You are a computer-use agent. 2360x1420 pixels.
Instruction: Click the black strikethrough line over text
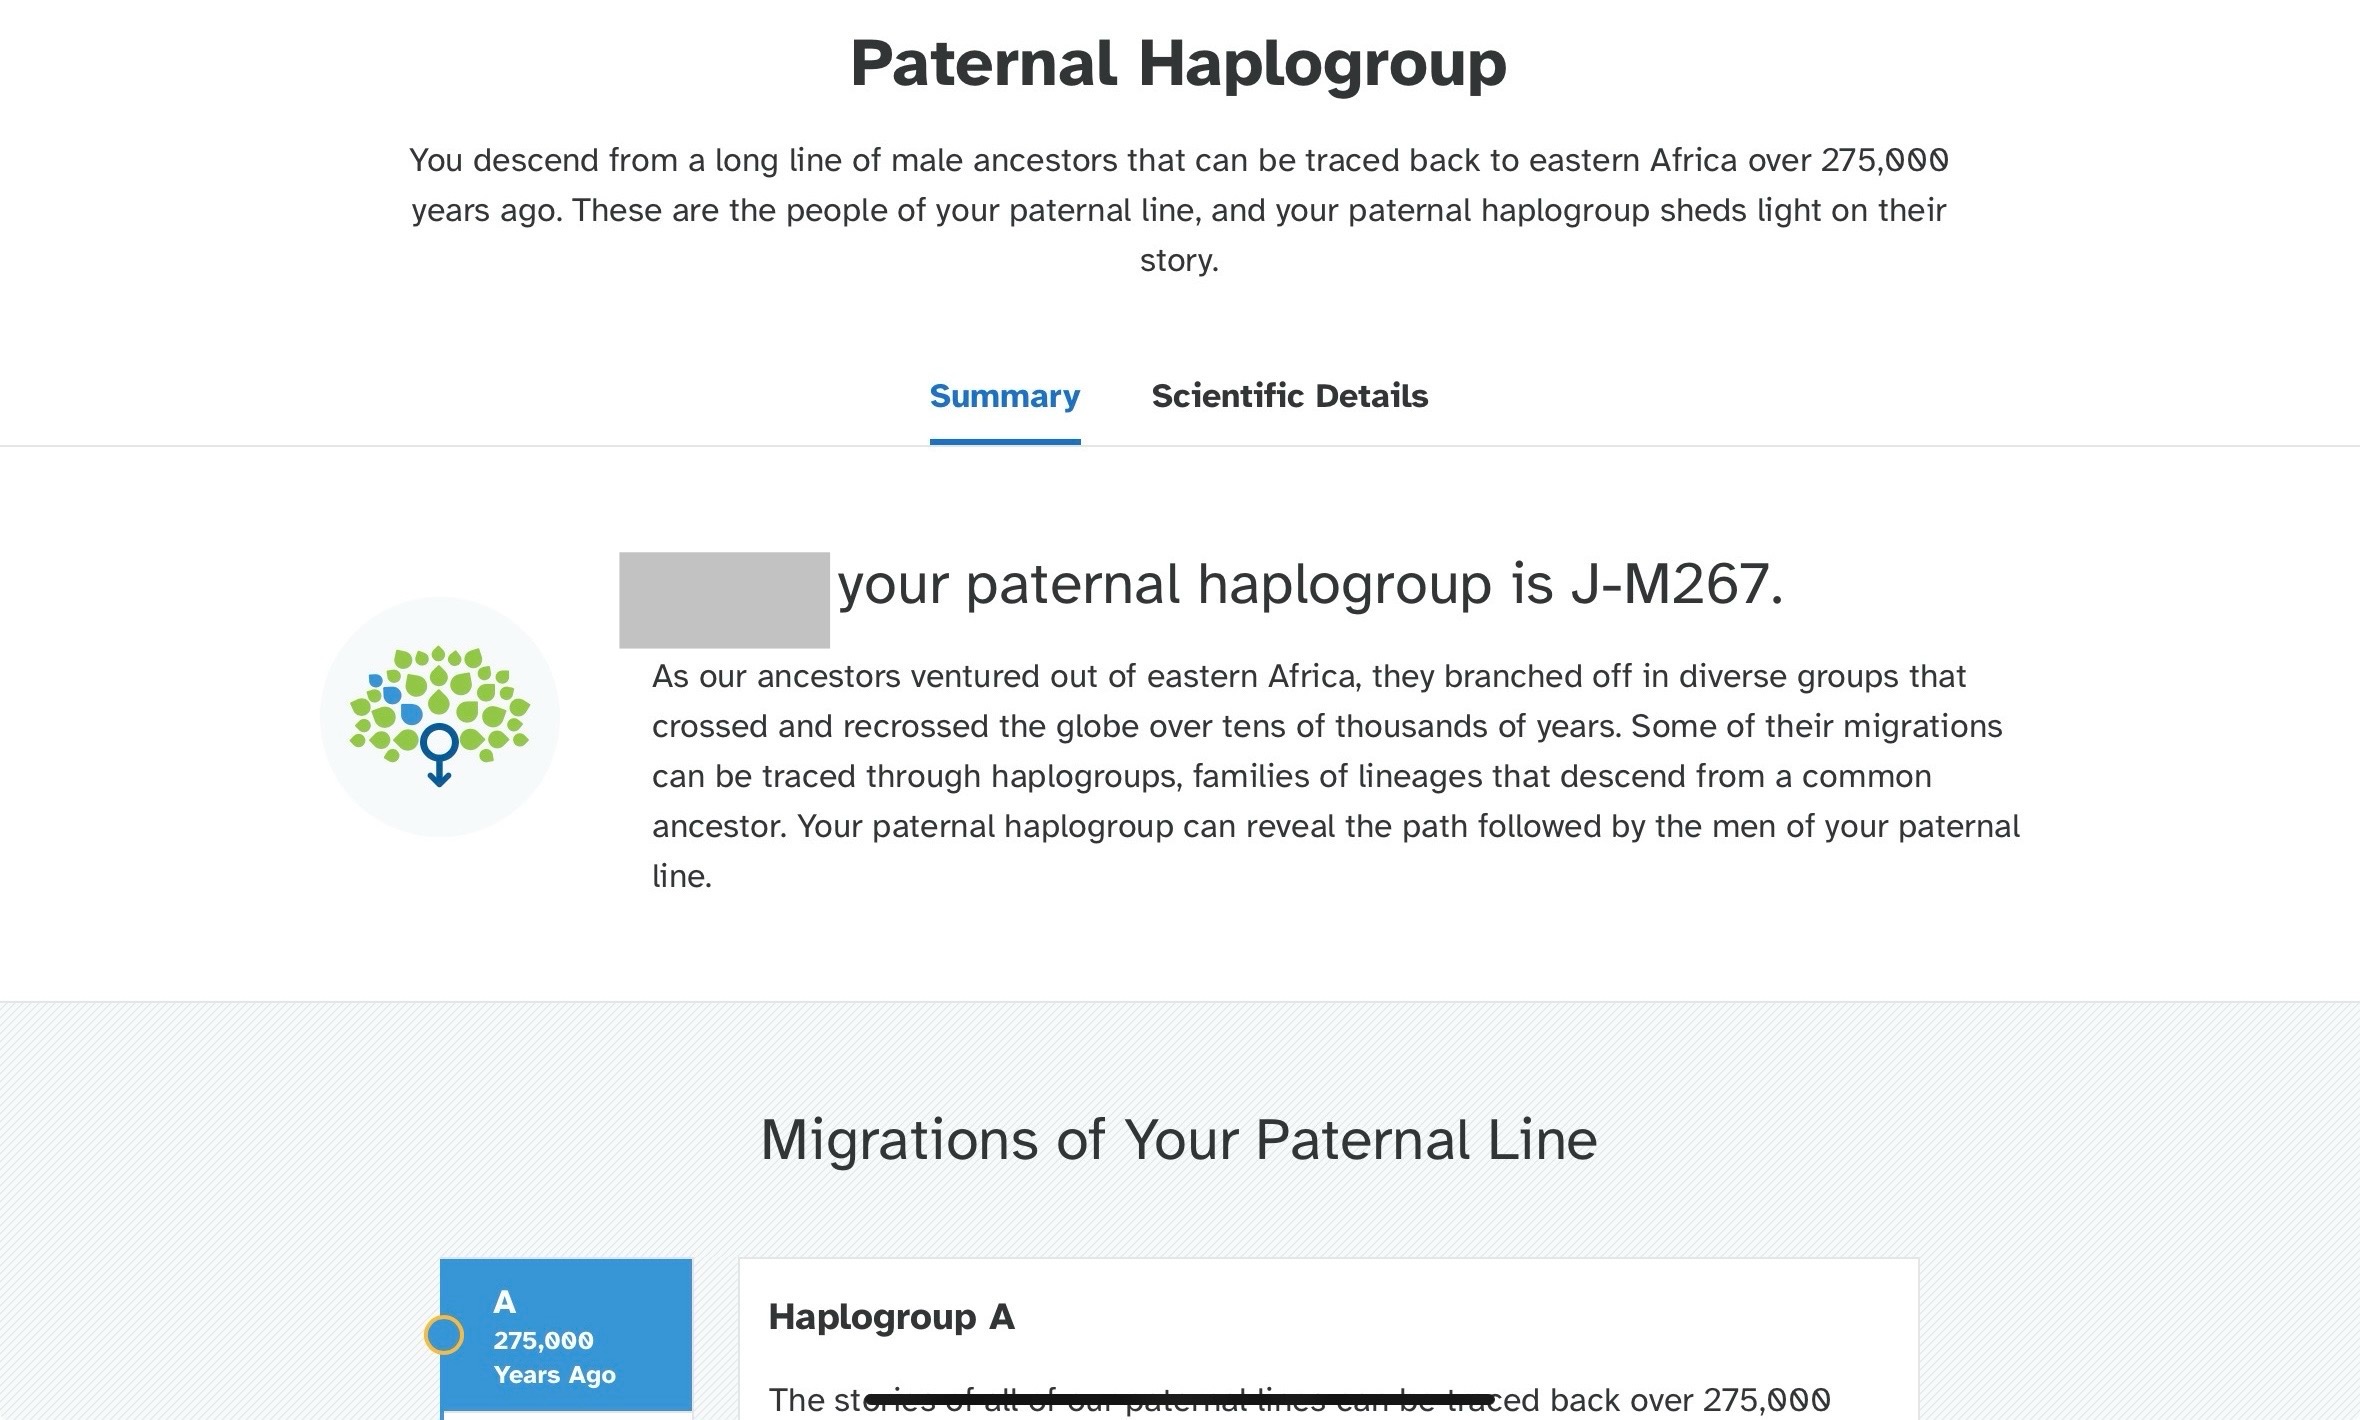click(x=1180, y=1399)
